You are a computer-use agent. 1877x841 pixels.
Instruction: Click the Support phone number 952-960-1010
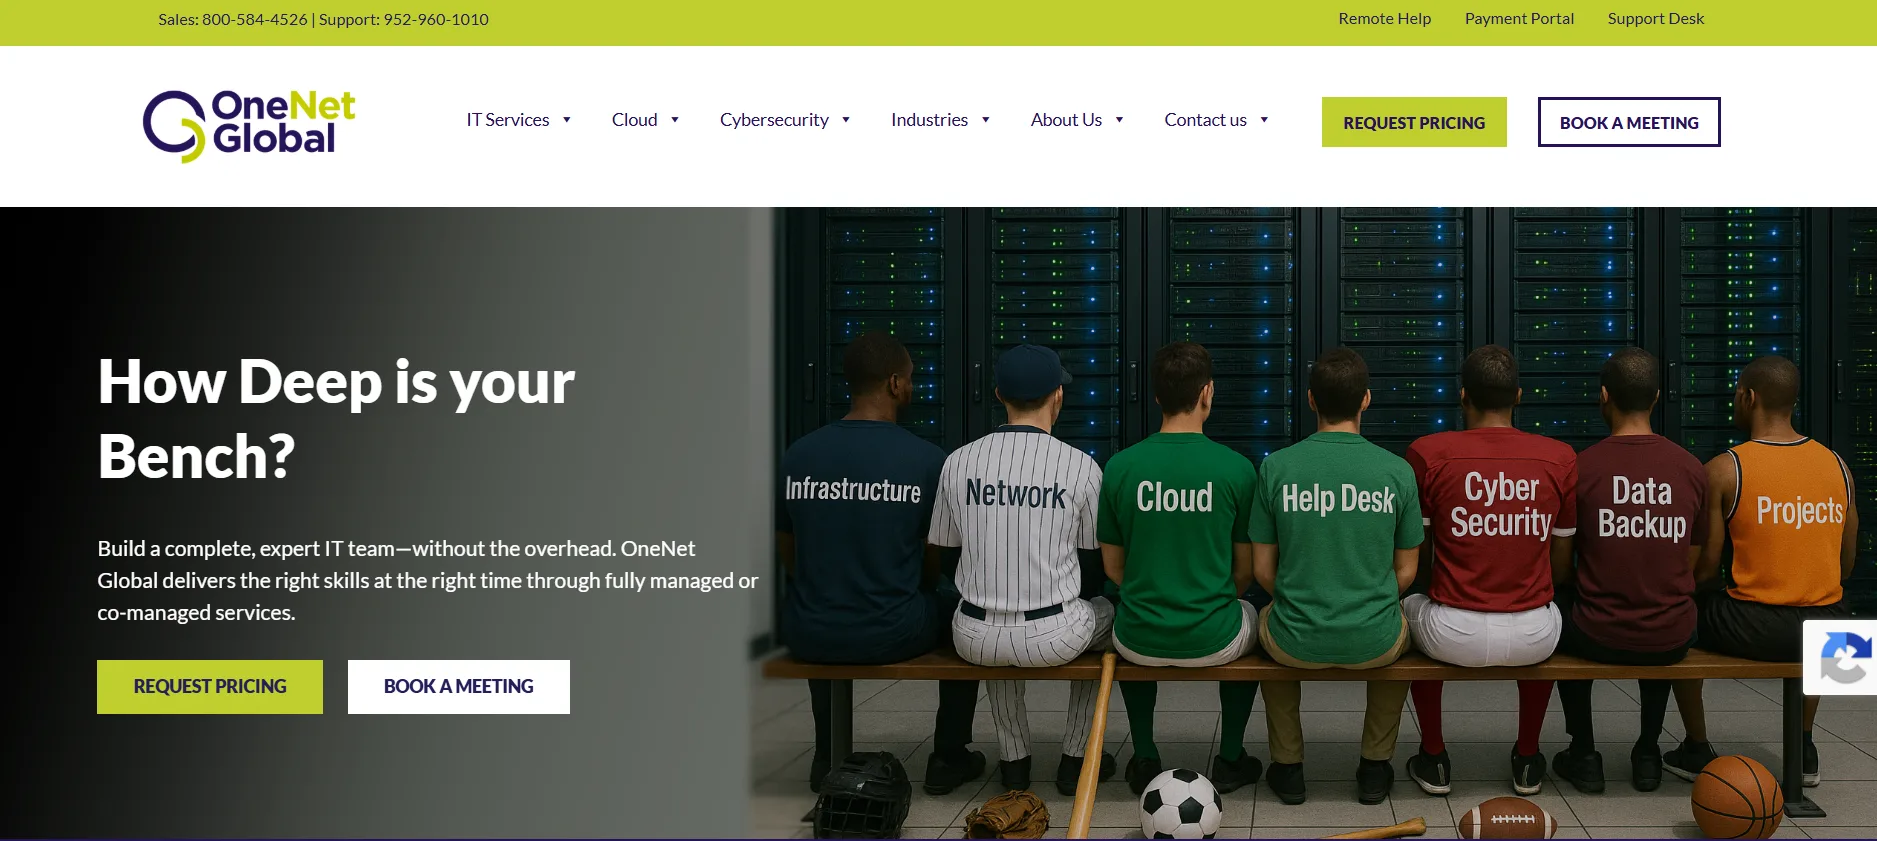pyautogui.click(x=436, y=20)
